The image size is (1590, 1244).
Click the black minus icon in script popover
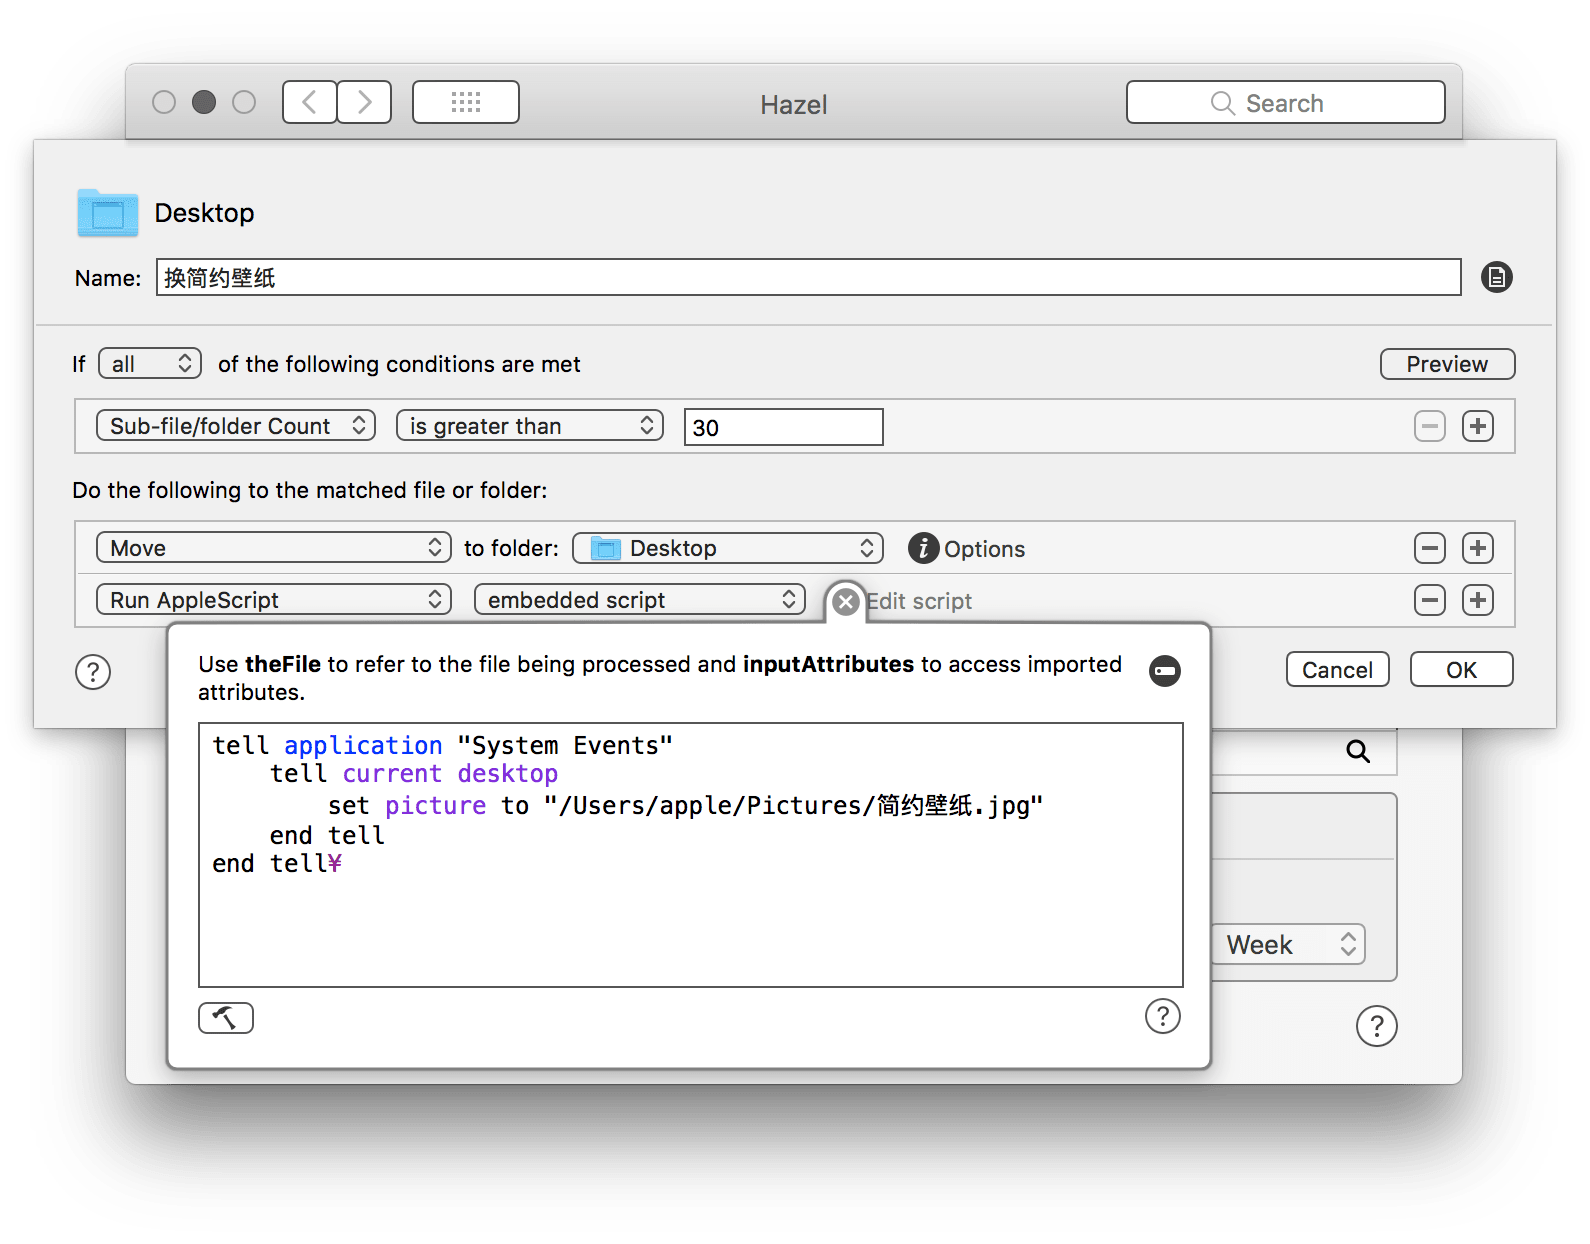click(x=1164, y=670)
